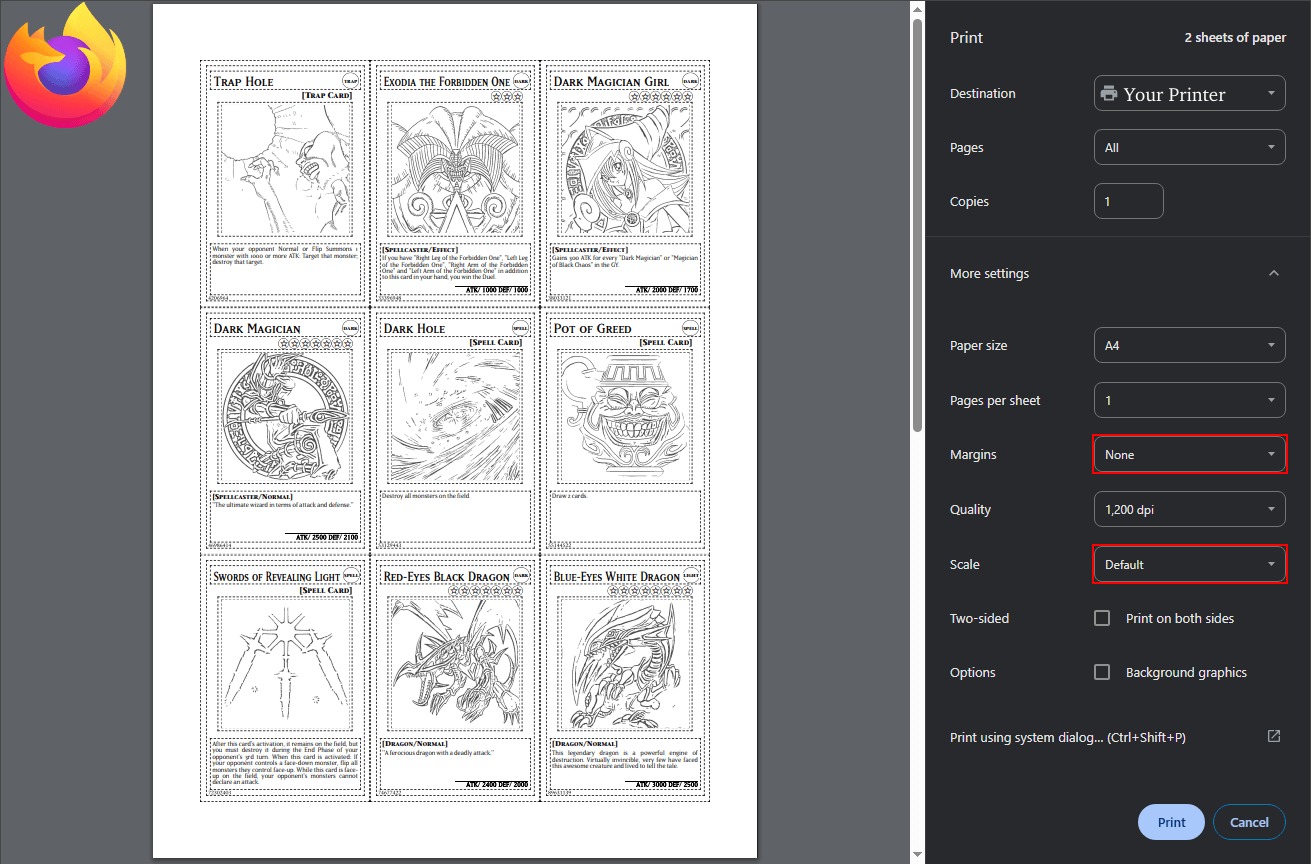This screenshot has width=1311, height=864.
Task: Open the Paper size dropdown showing A4
Action: pyautogui.click(x=1189, y=345)
